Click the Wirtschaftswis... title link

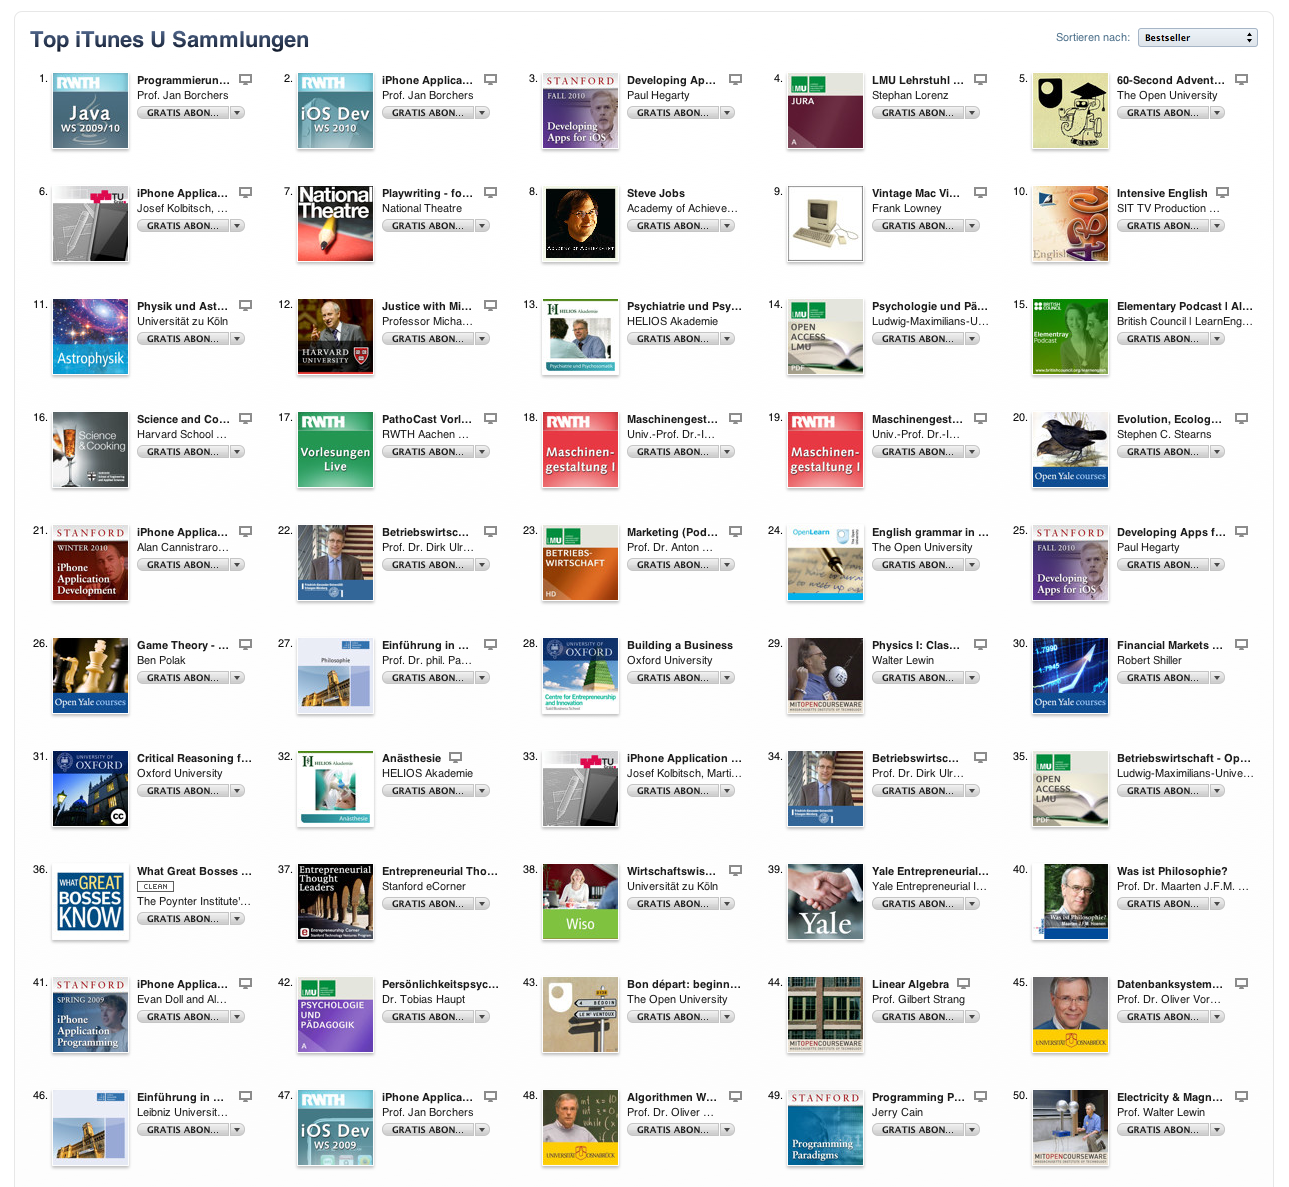point(671,871)
